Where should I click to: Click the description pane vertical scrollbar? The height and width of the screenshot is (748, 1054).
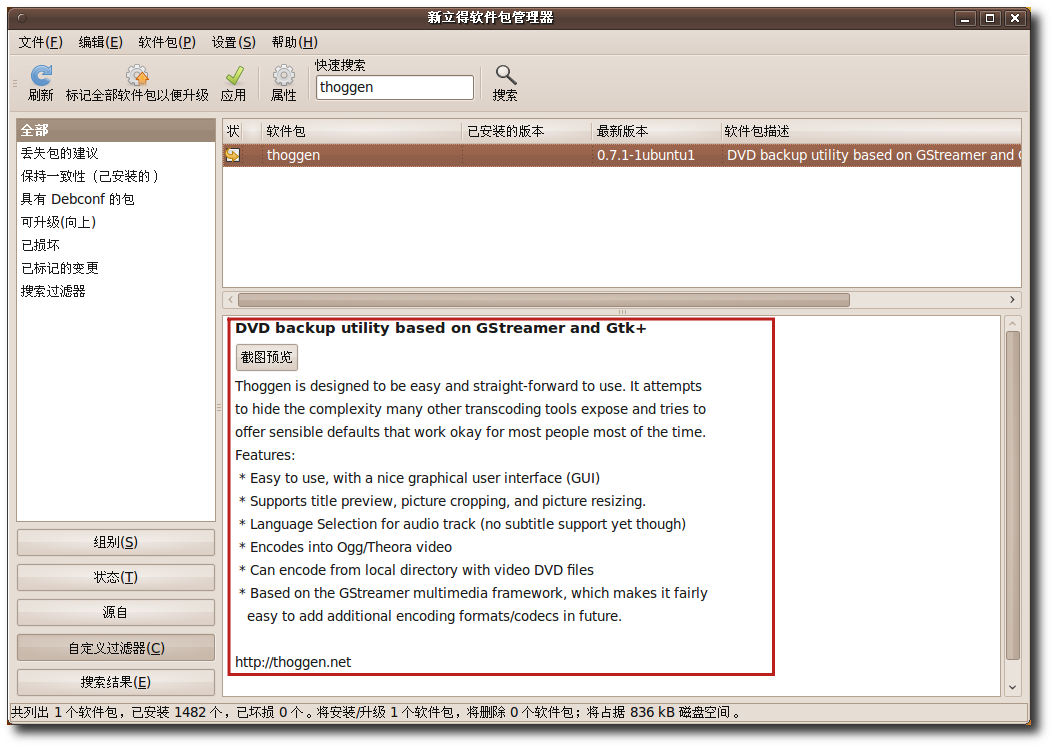pyautogui.click(x=1012, y=495)
